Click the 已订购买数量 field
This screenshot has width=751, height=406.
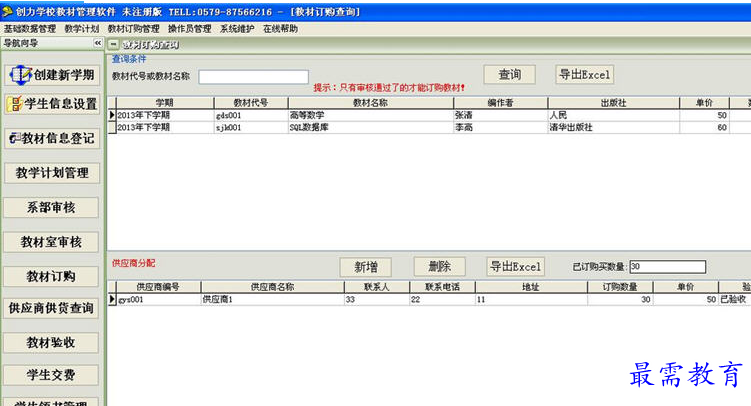pos(667,267)
